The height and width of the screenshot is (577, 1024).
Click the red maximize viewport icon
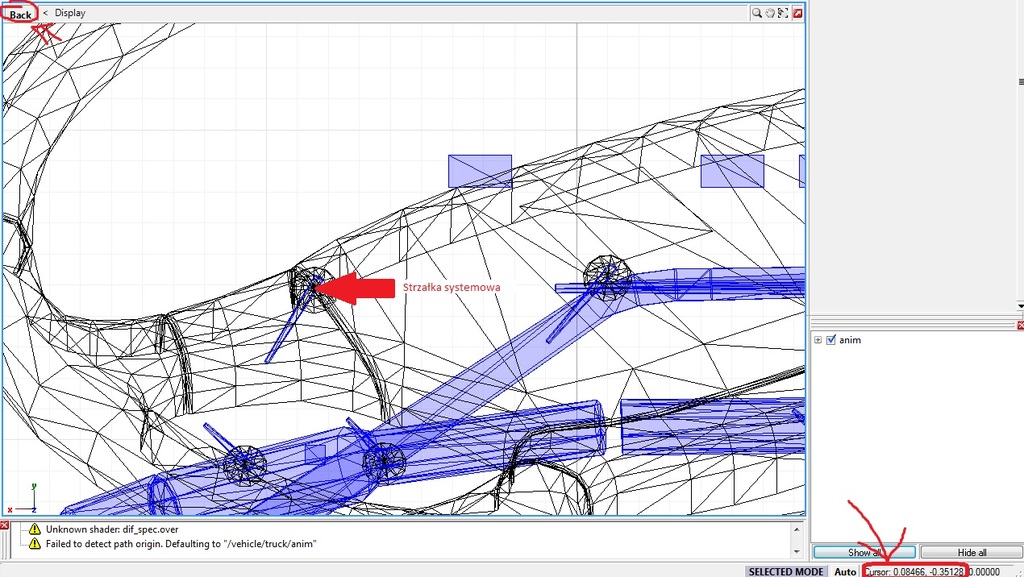tap(797, 13)
